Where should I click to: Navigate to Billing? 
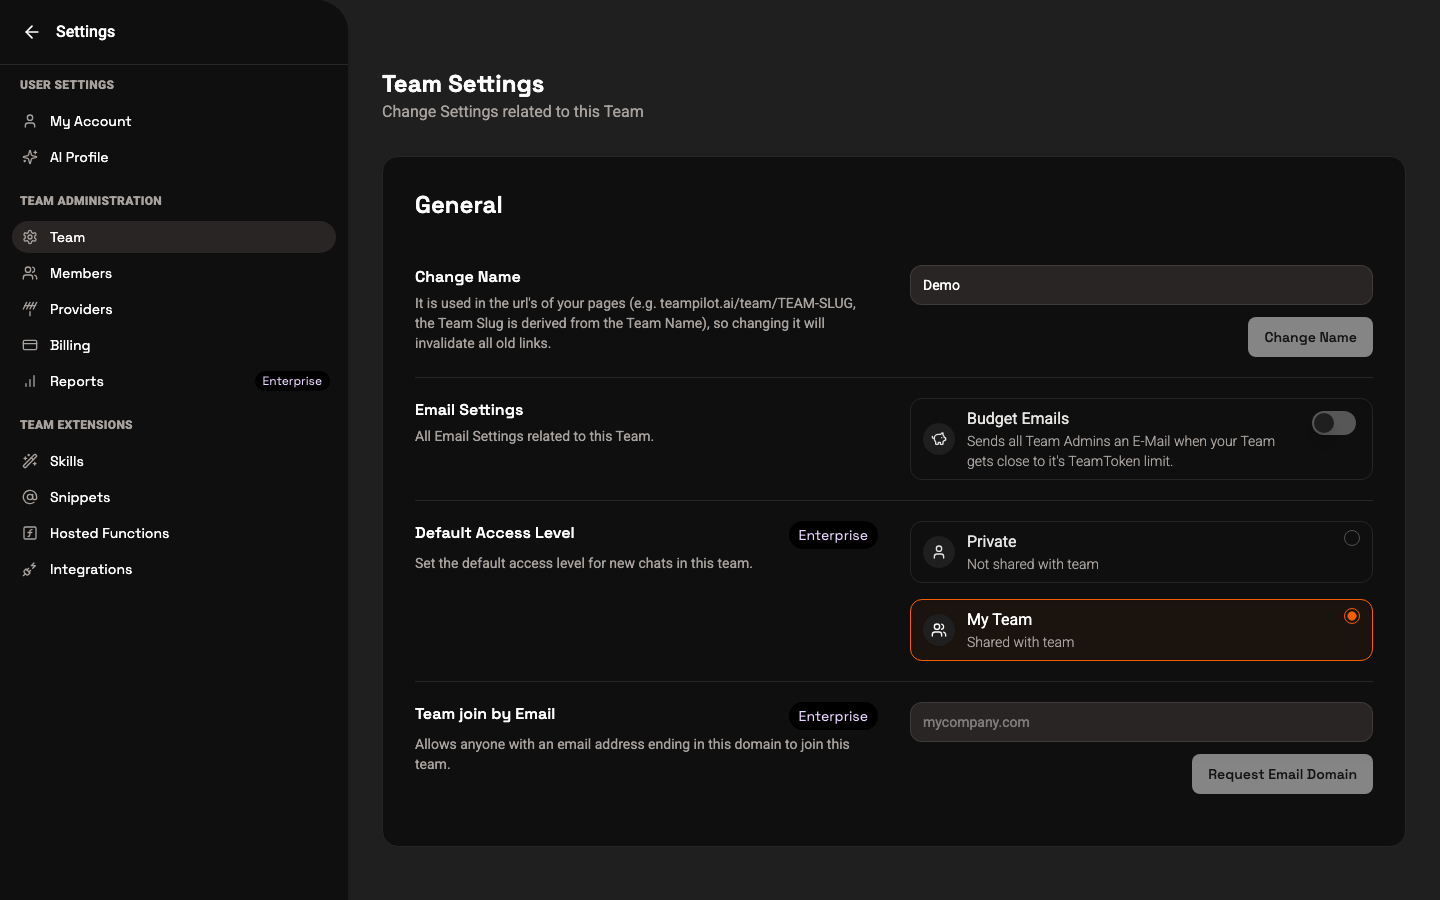coord(174,345)
